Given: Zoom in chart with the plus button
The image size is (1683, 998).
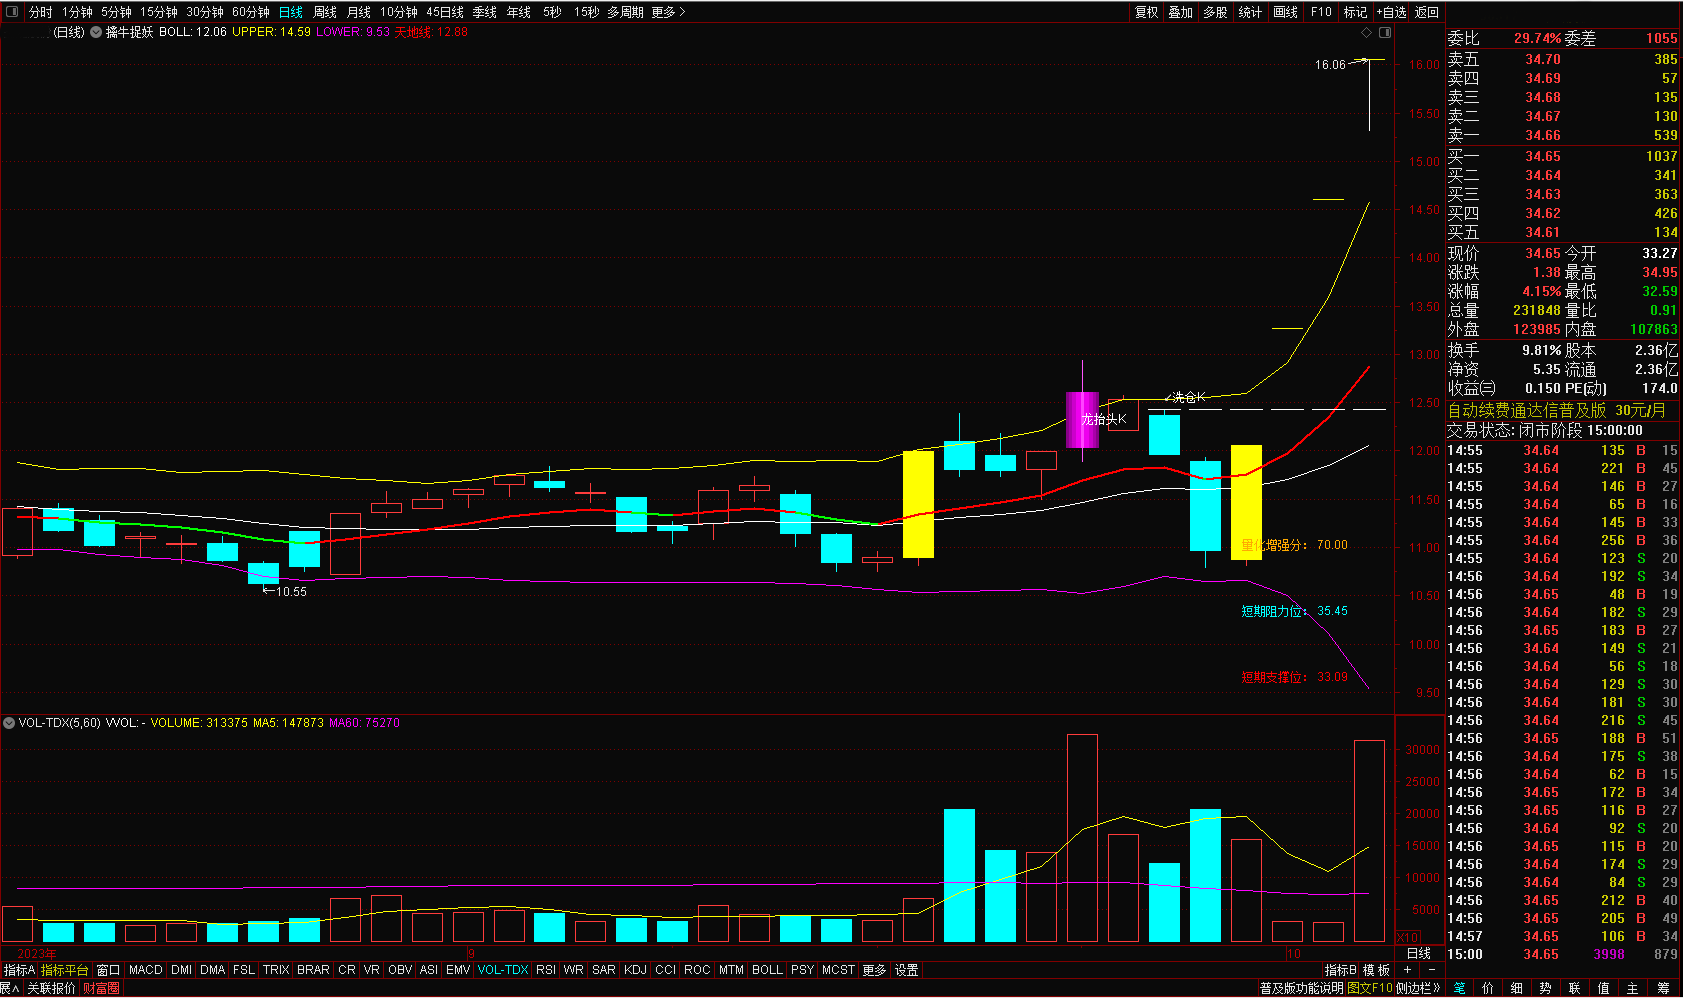Looking at the screenshot, I should pyautogui.click(x=1407, y=970).
